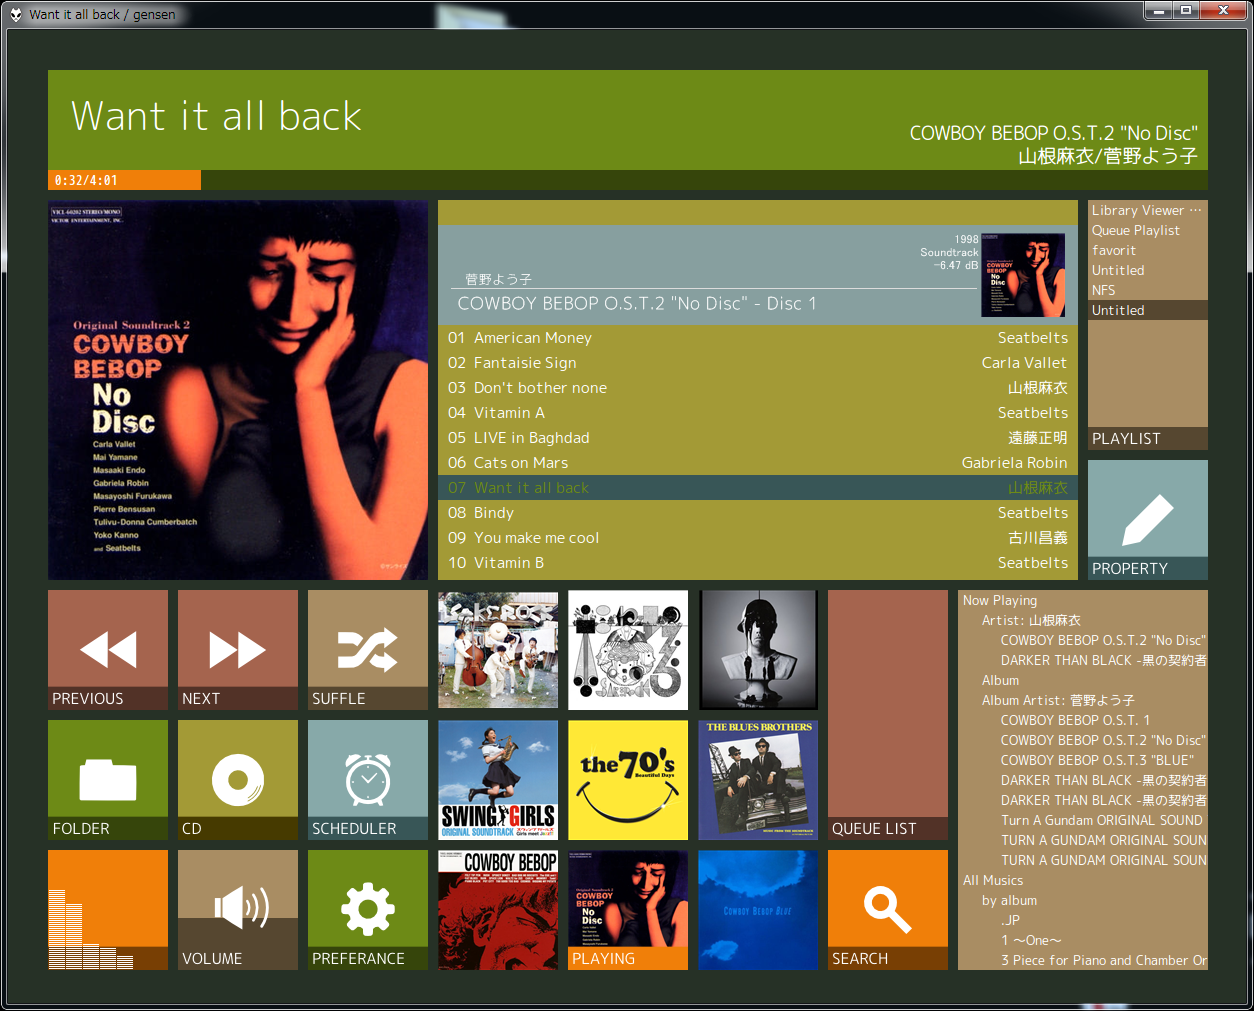Minimize the gensen window
The image size is (1254, 1011).
point(1158,11)
